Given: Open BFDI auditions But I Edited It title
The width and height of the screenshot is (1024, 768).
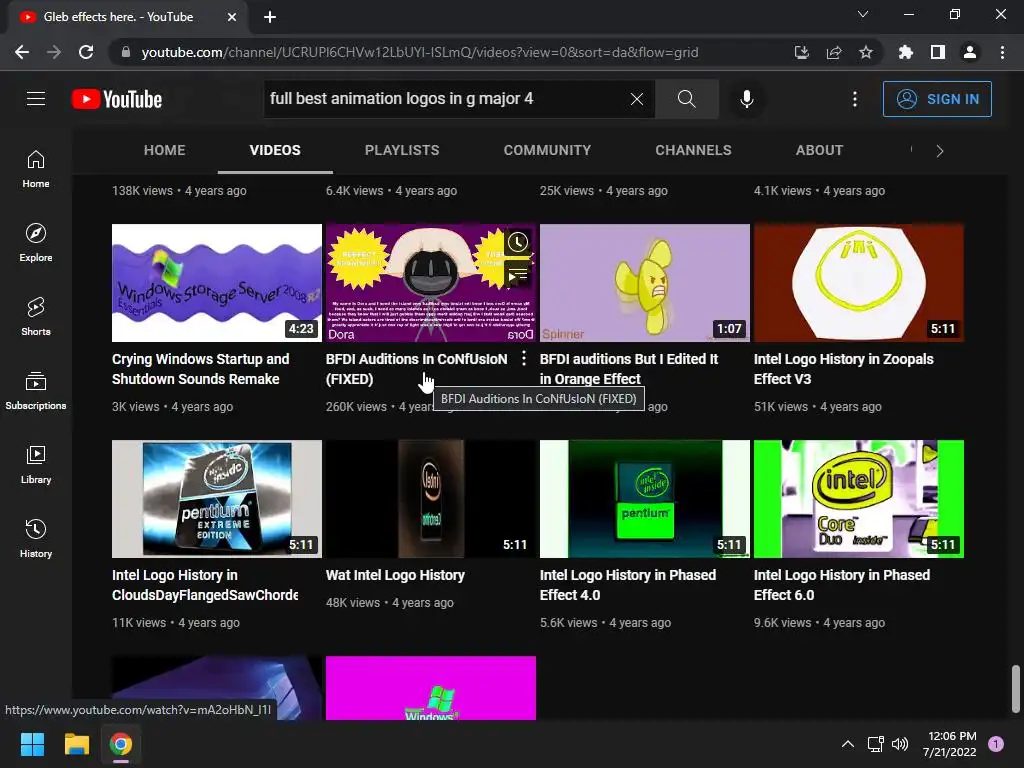Looking at the screenshot, I should 629,369.
